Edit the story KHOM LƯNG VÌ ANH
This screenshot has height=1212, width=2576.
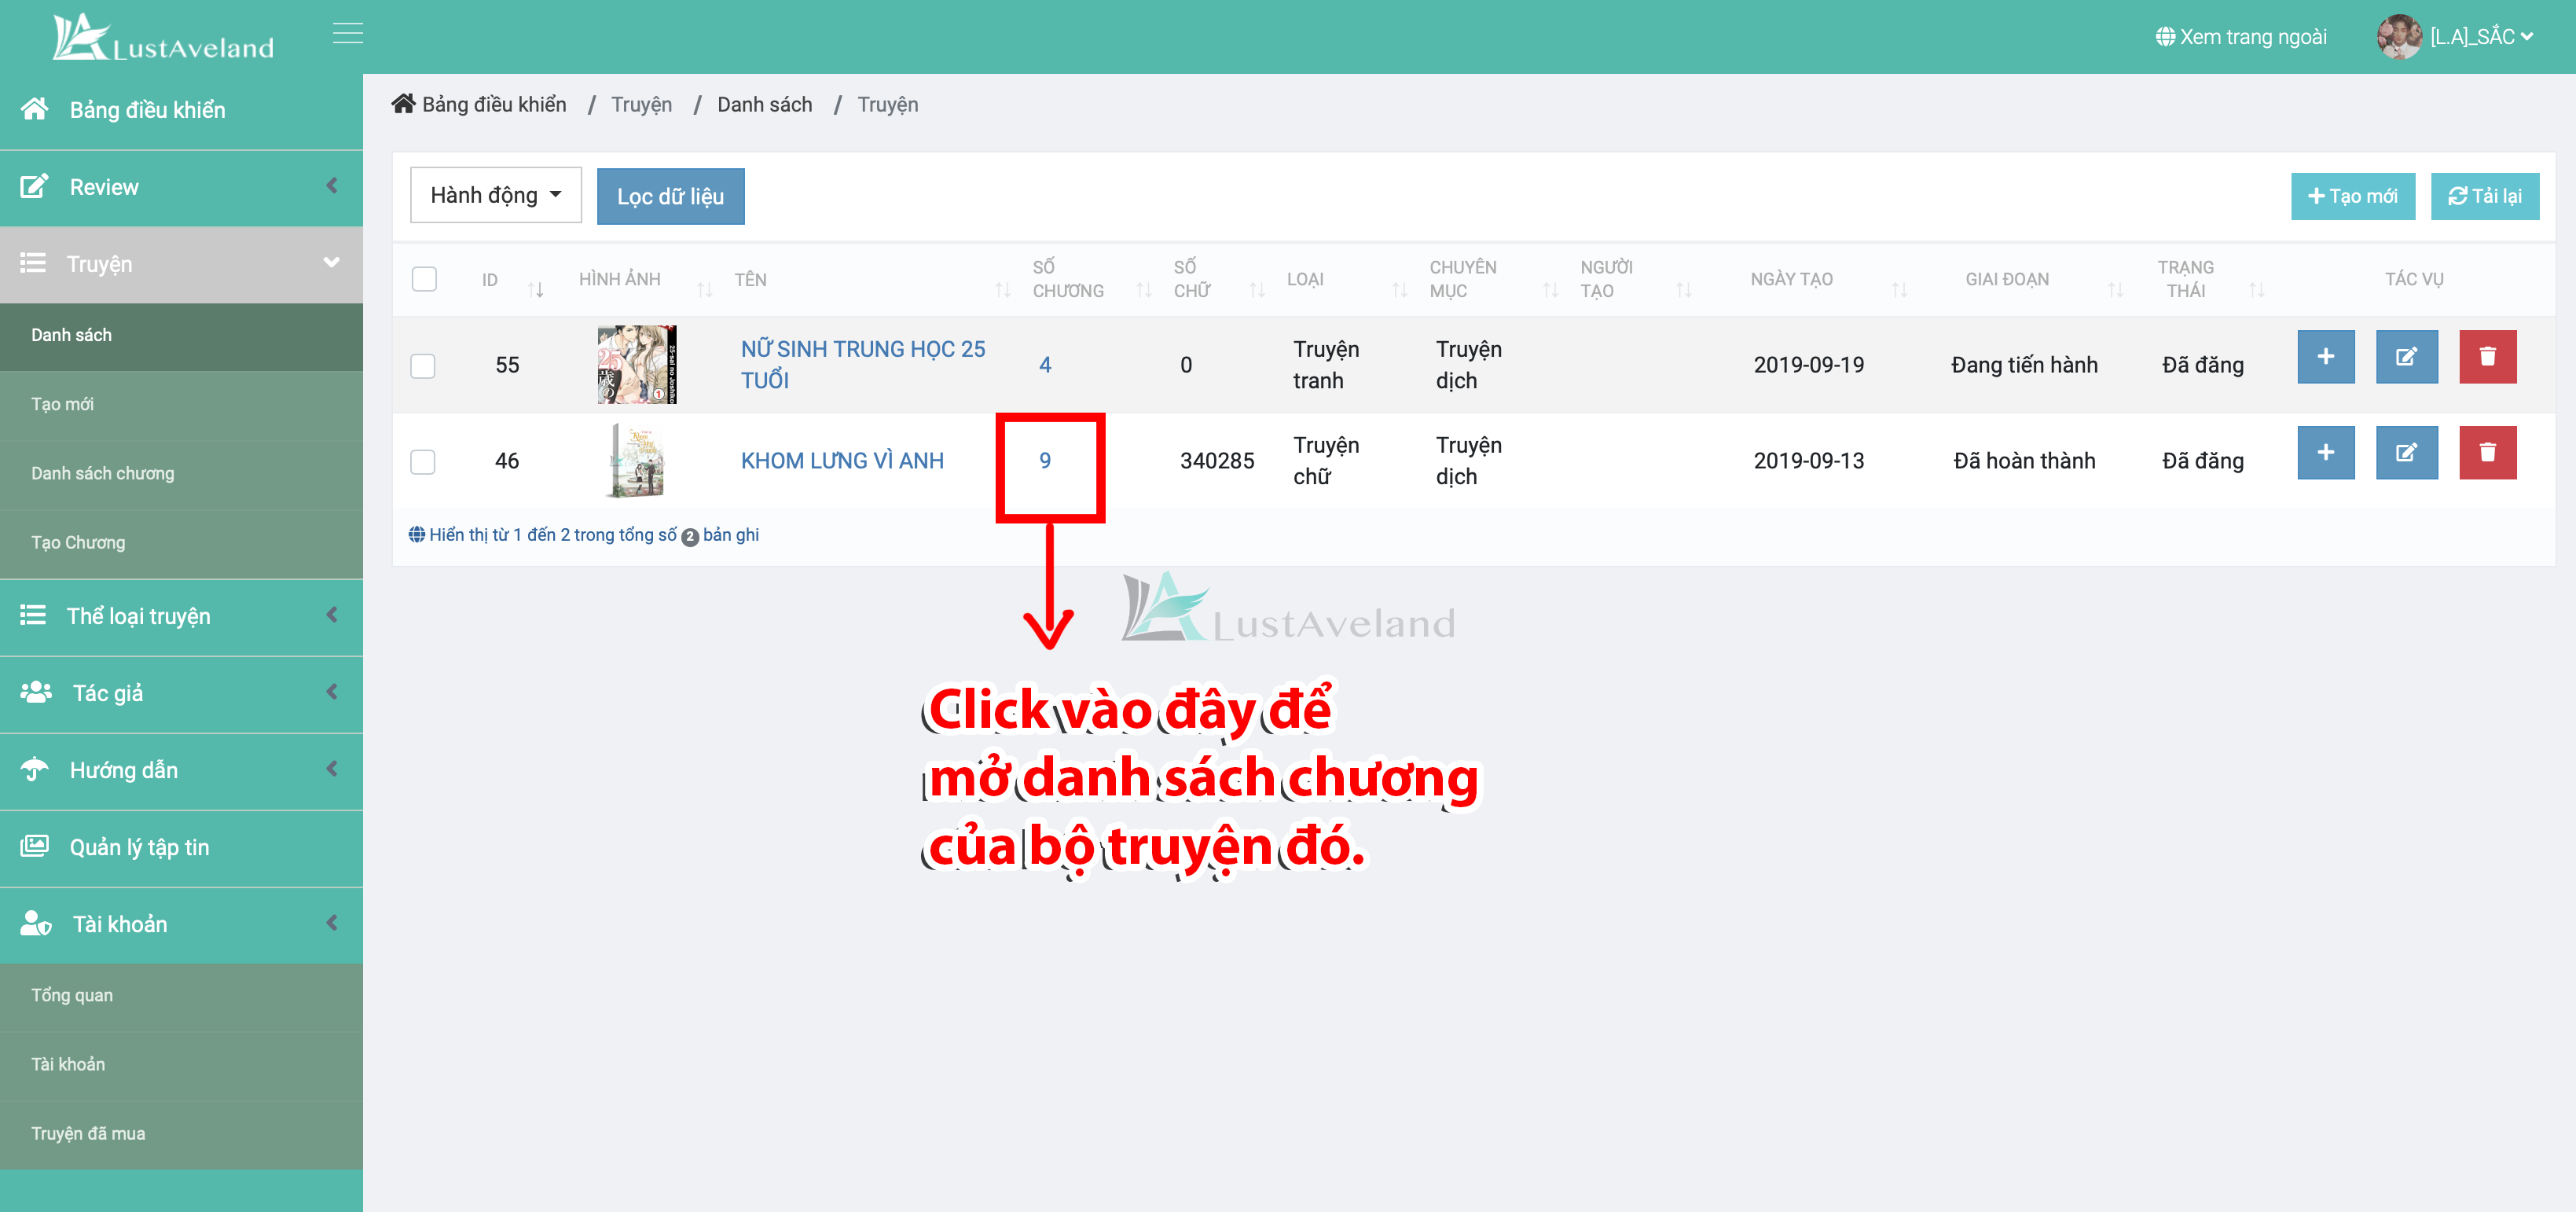click(x=2406, y=453)
